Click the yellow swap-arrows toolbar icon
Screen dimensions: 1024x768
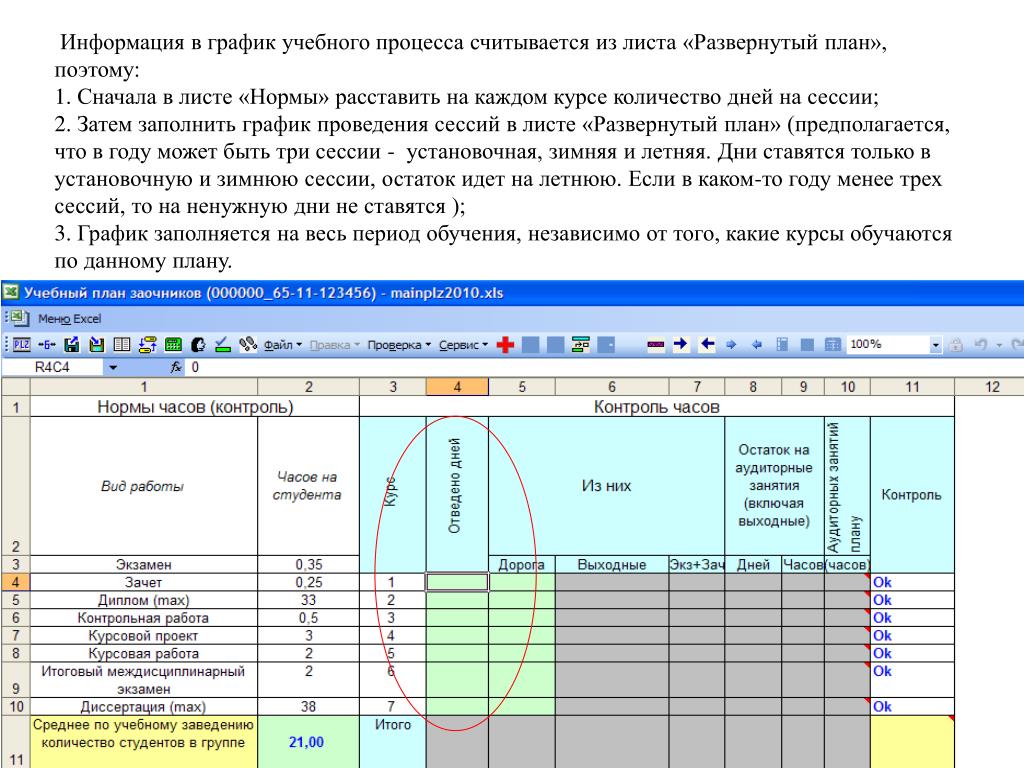tap(148, 344)
